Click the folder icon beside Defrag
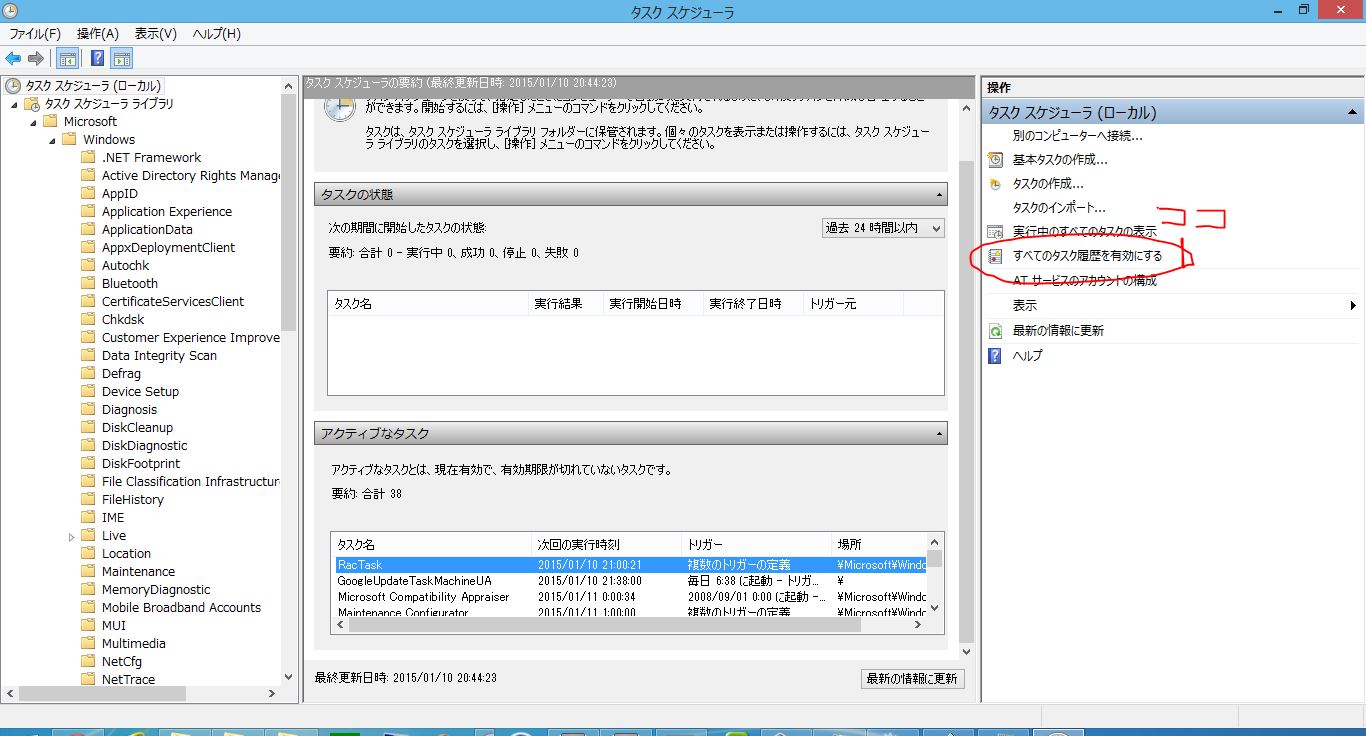The image size is (1366, 736). coord(89,373)
